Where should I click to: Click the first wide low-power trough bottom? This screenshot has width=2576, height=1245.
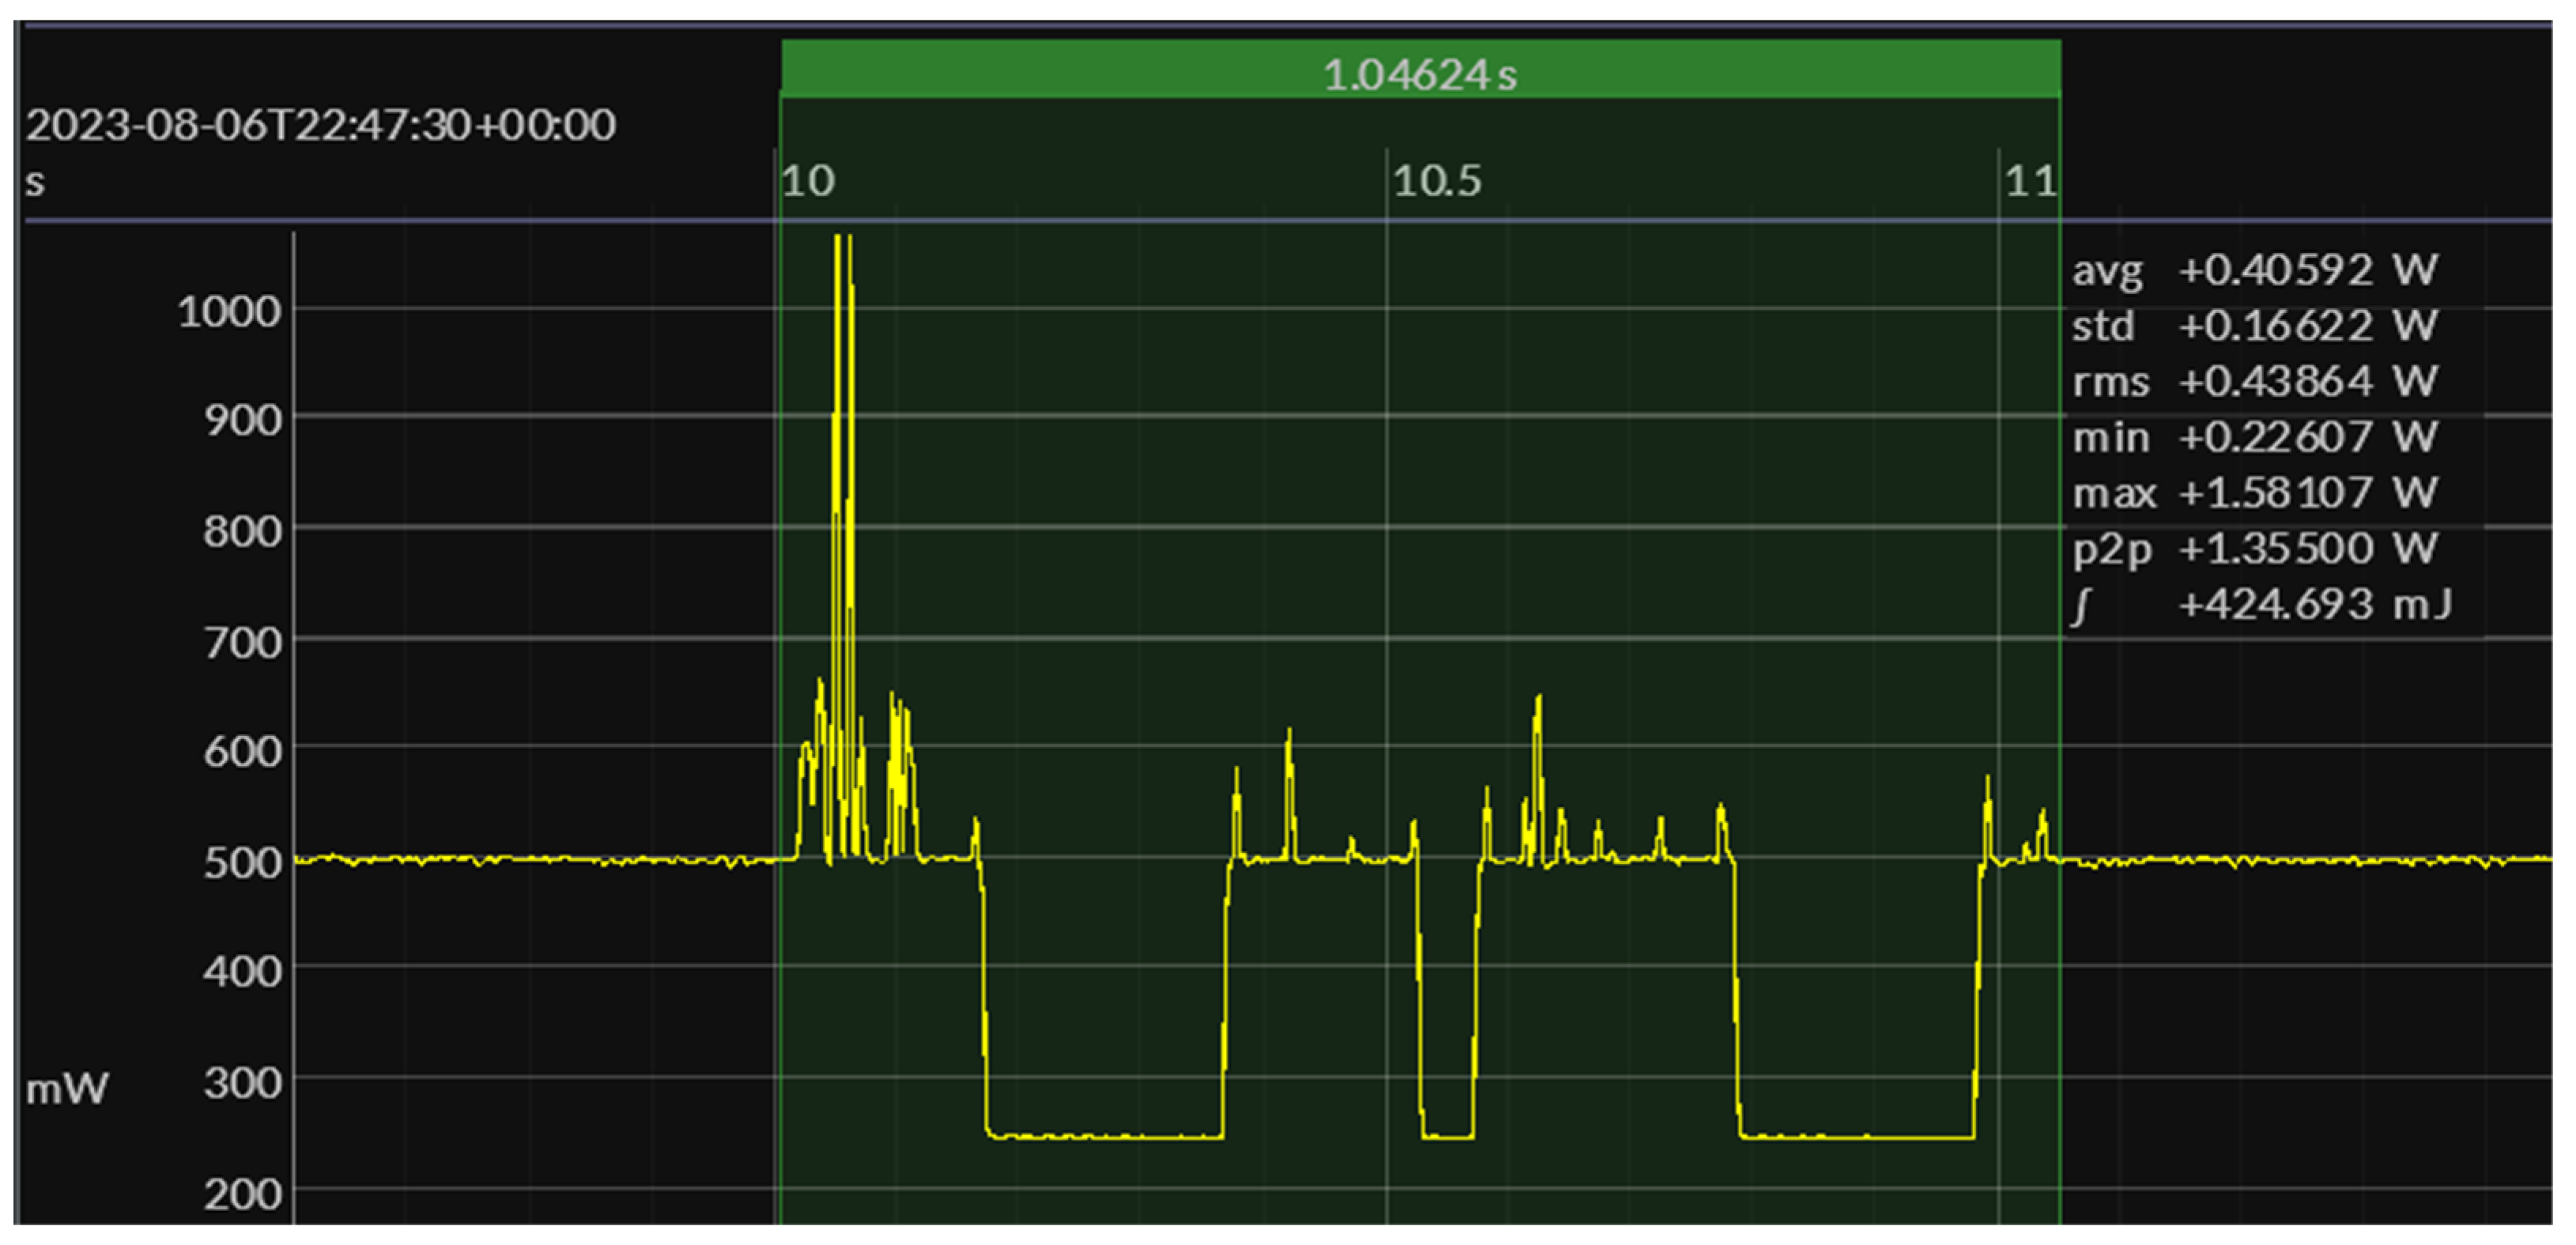coord(1105,1136)
